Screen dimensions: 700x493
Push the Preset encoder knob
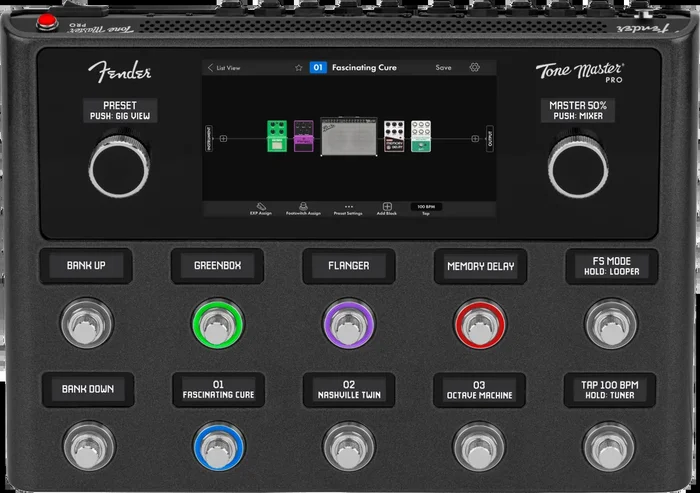tap(119, 168)
